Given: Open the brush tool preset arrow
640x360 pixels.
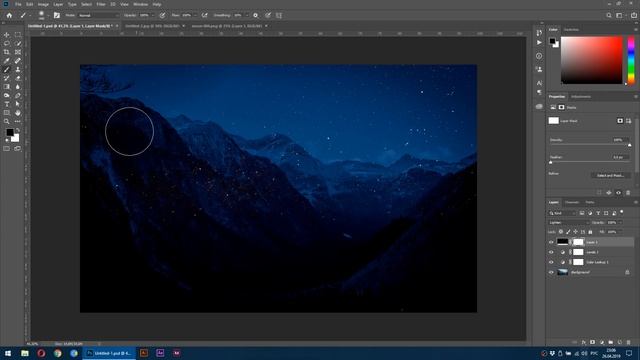Looking at the screenshot, I should click(x=30, y=16).
